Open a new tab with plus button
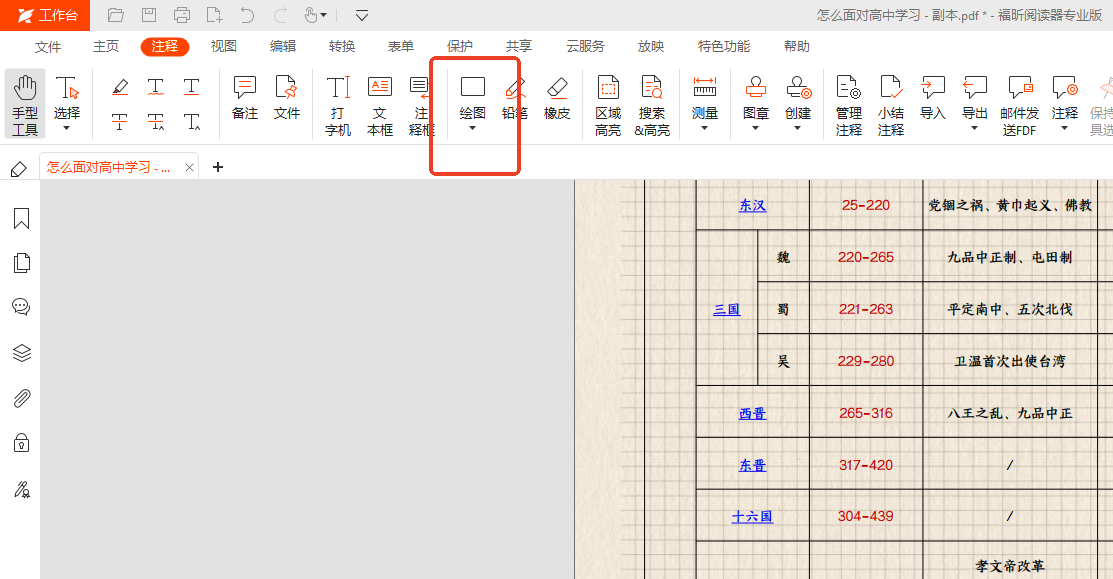Image resolution: width=1113 pixels, height=579 pixels. pyautogui.click(x=218, y=167)
